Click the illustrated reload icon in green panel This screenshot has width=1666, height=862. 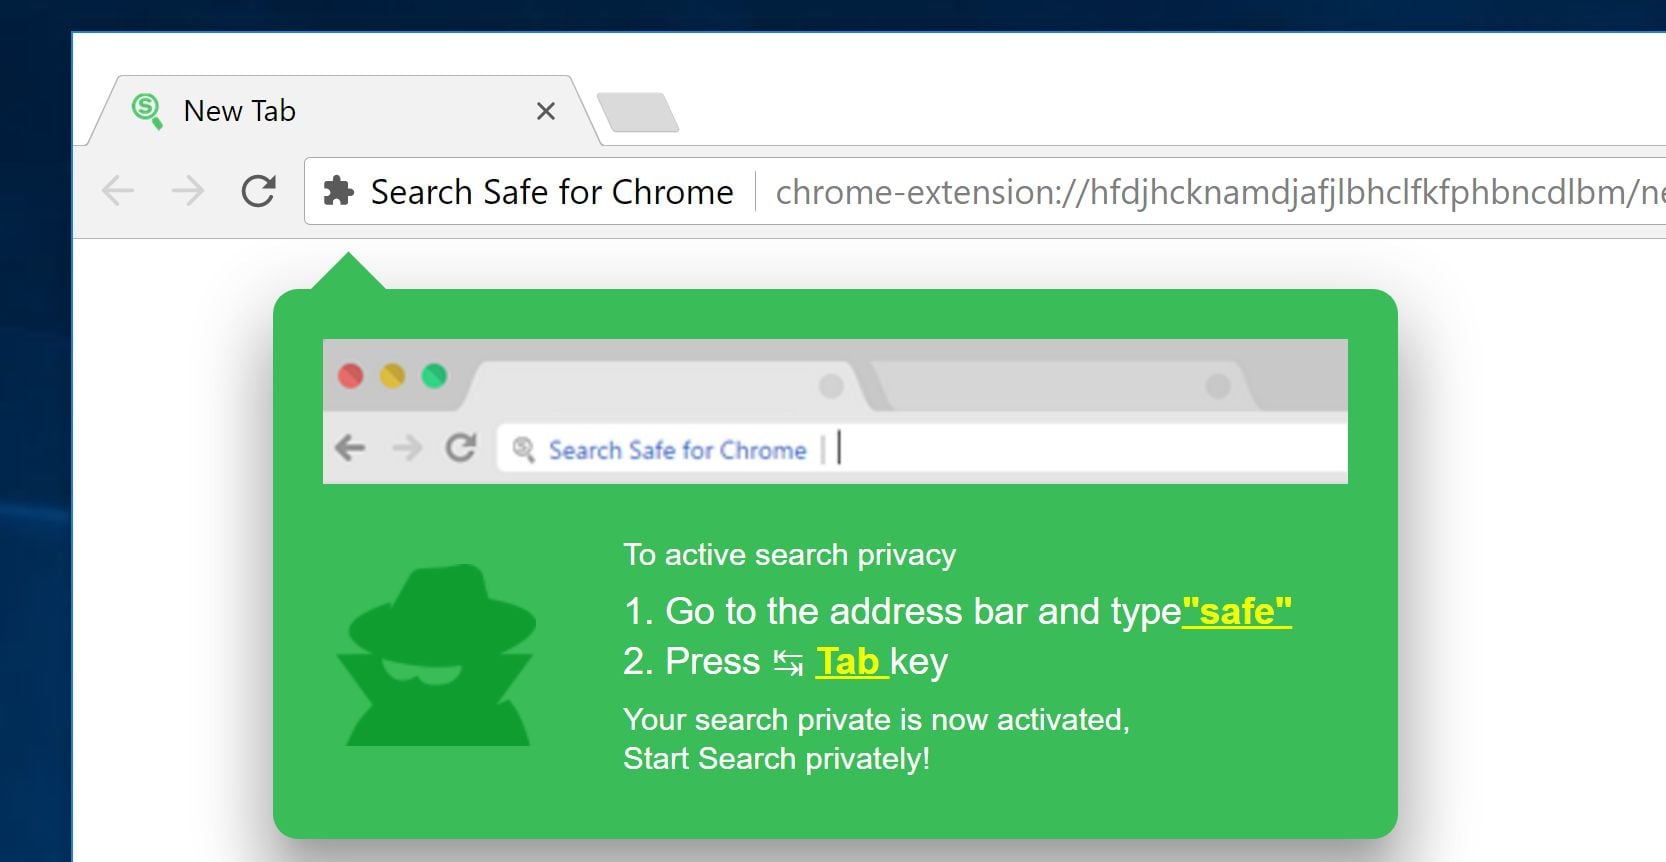[460, 448]
